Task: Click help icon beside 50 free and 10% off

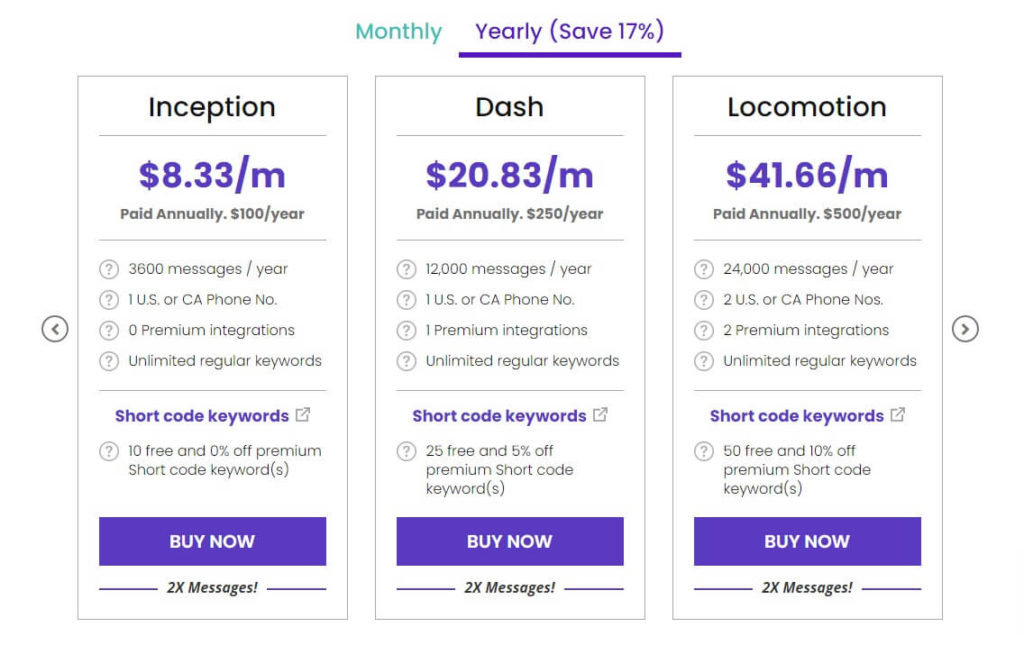Action: tap(704, 451)
